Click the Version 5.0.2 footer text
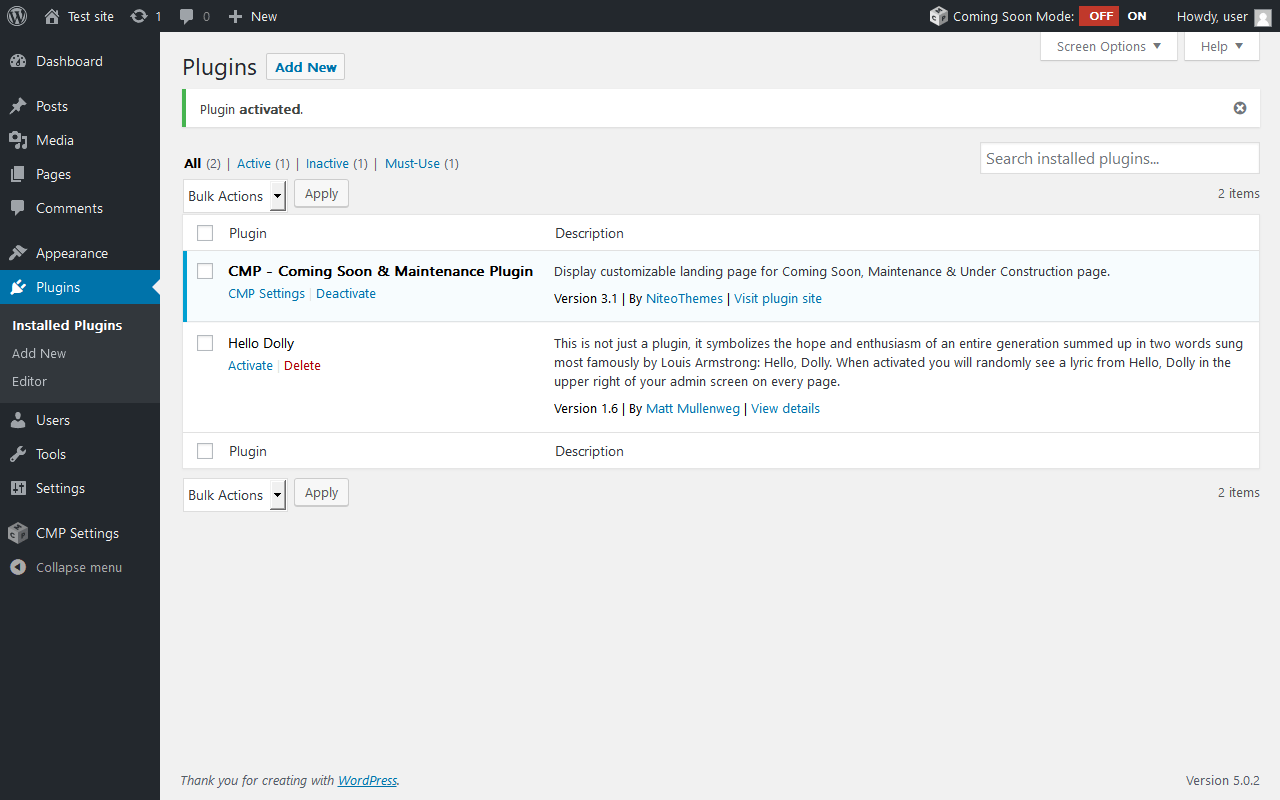This screenshot has height=800, width=1280. pyautogui.click(x=1223, y=781)
